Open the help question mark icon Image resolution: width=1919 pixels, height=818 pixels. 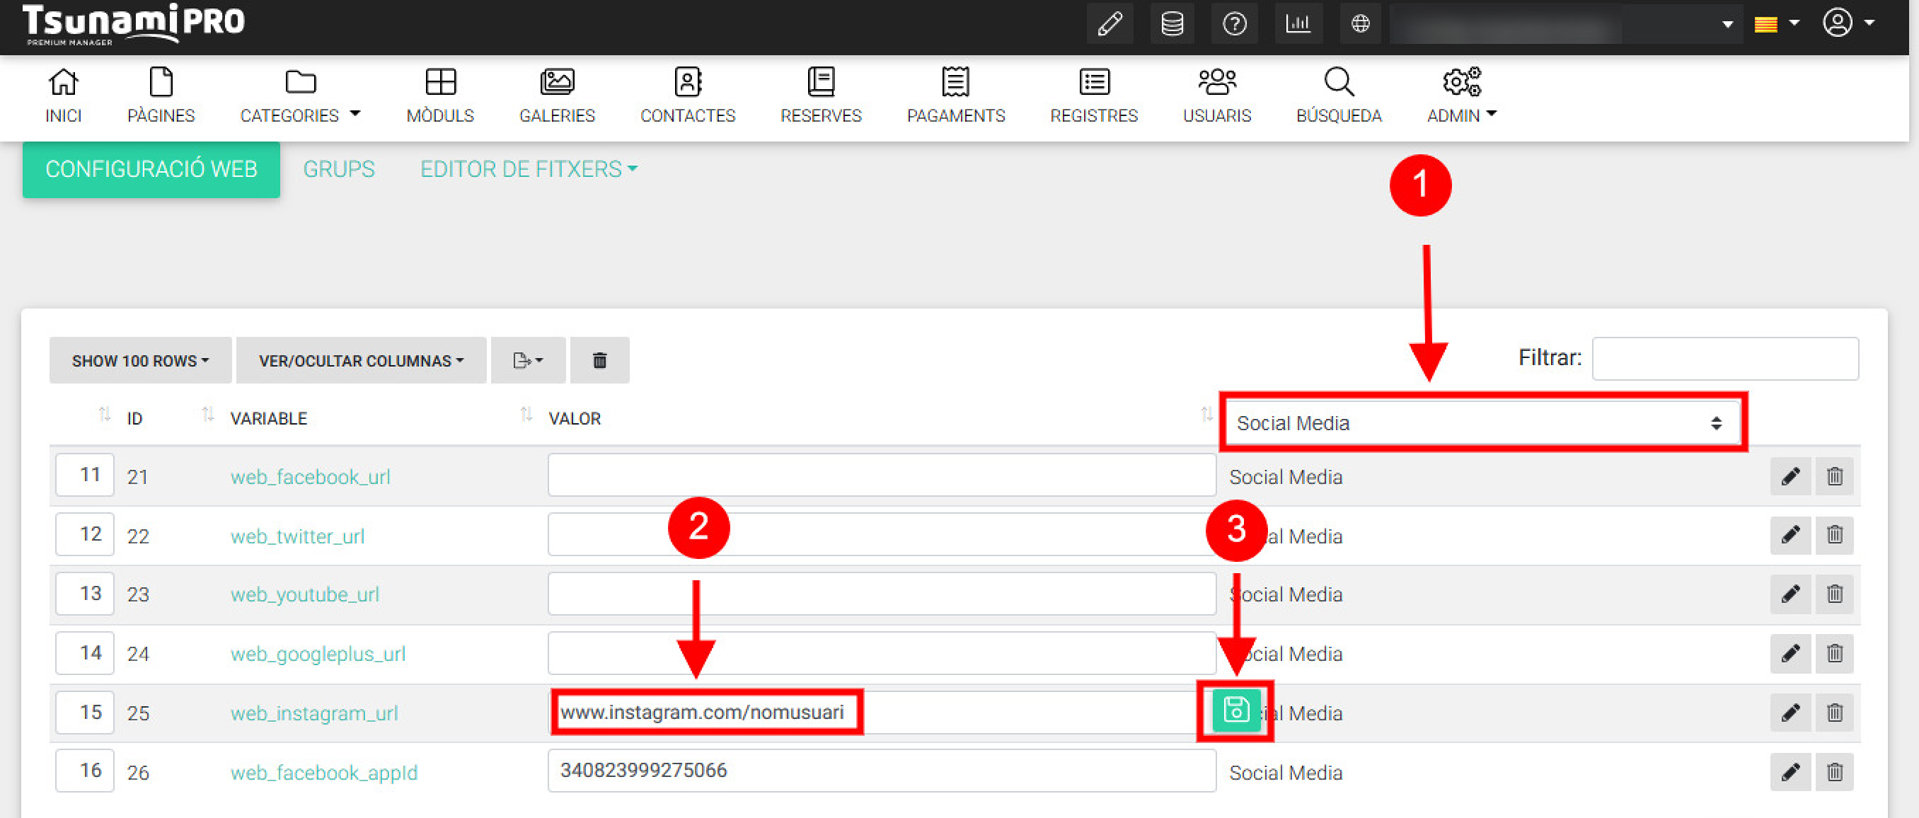[x=1234, y=24]
